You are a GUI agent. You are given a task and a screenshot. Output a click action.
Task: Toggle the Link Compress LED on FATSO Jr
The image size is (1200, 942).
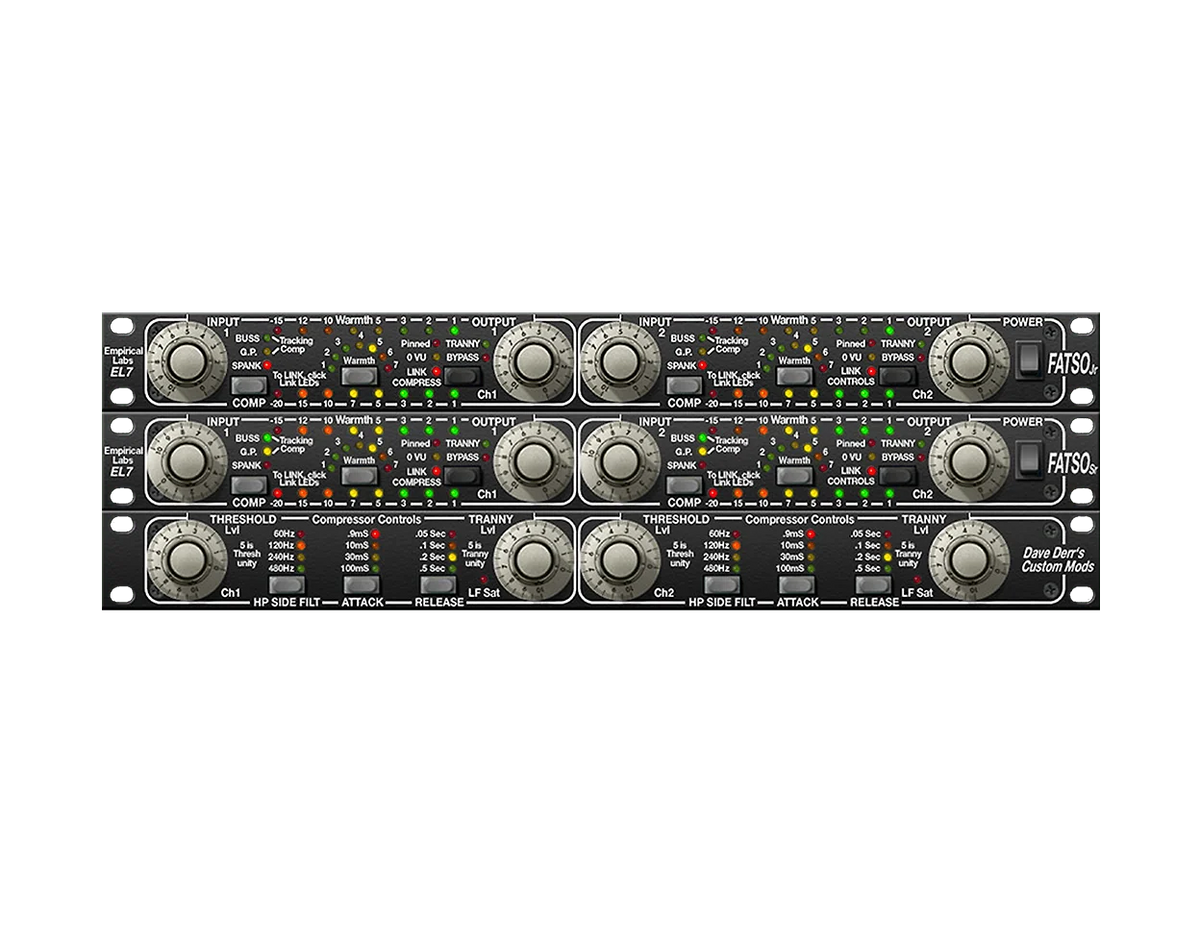point(437,372)
